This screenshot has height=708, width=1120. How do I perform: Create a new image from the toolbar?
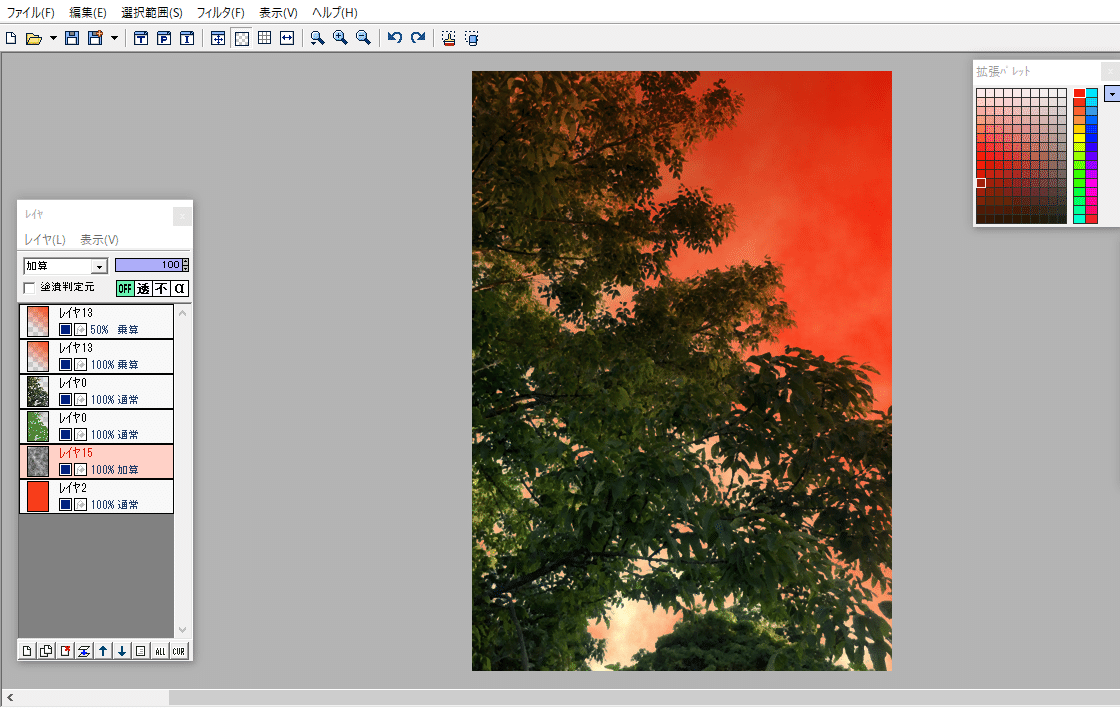click(x=11, y=38)
